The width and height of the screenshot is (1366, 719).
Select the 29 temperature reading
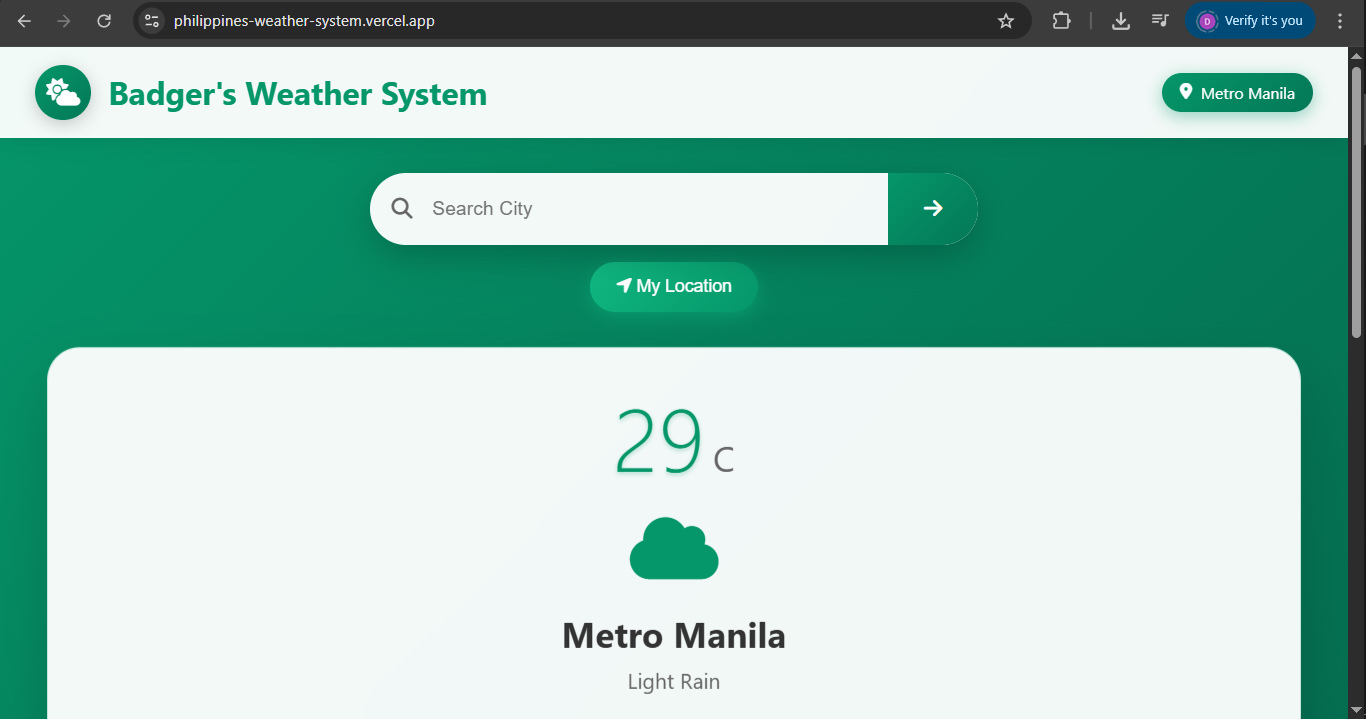click(x=658, y=441)
